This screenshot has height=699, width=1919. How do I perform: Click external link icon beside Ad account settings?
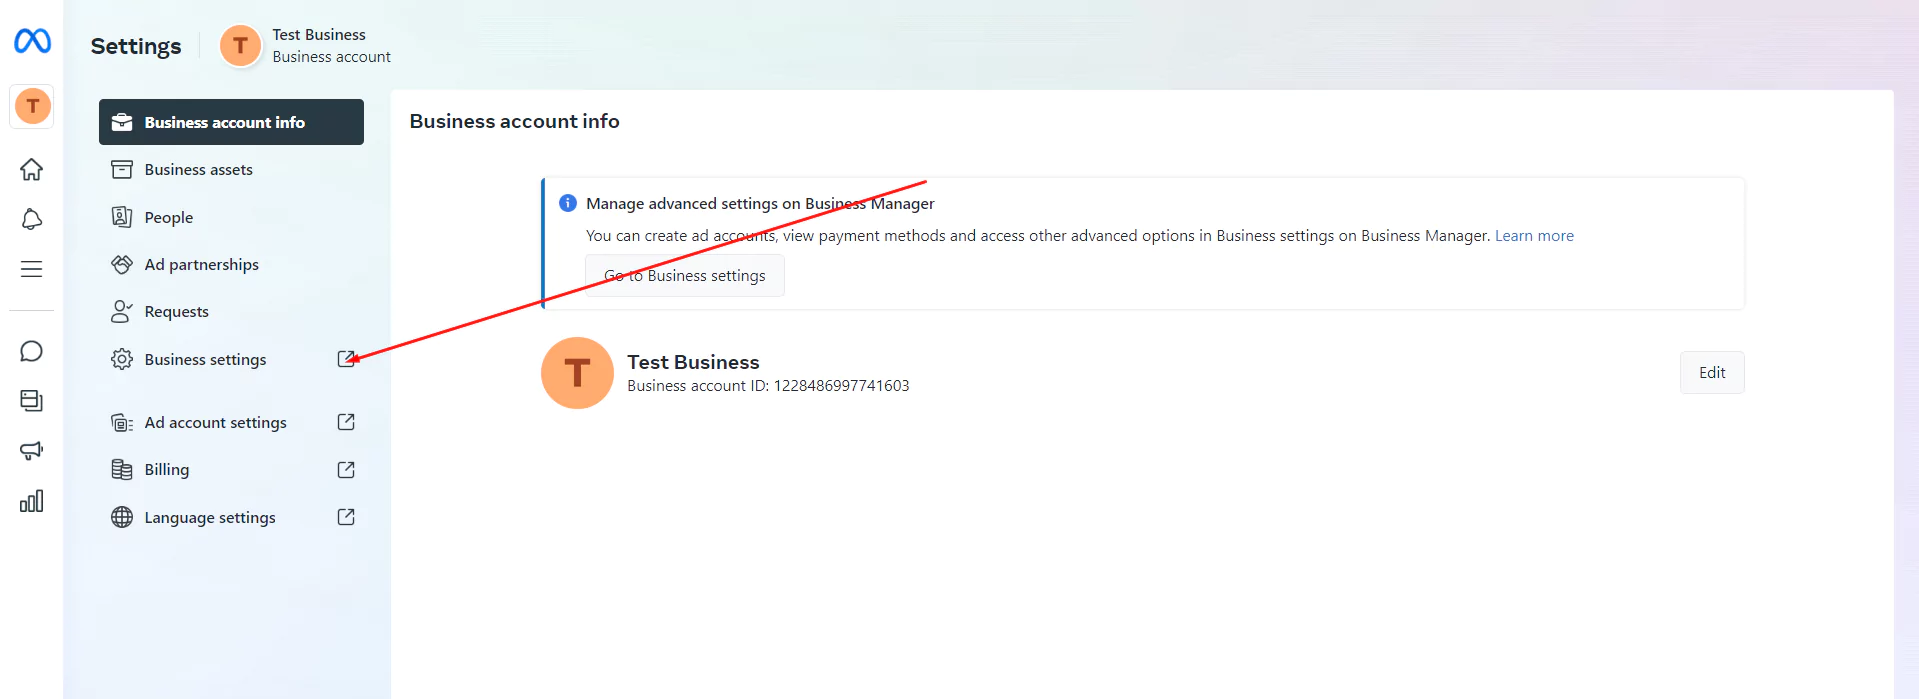346,422
